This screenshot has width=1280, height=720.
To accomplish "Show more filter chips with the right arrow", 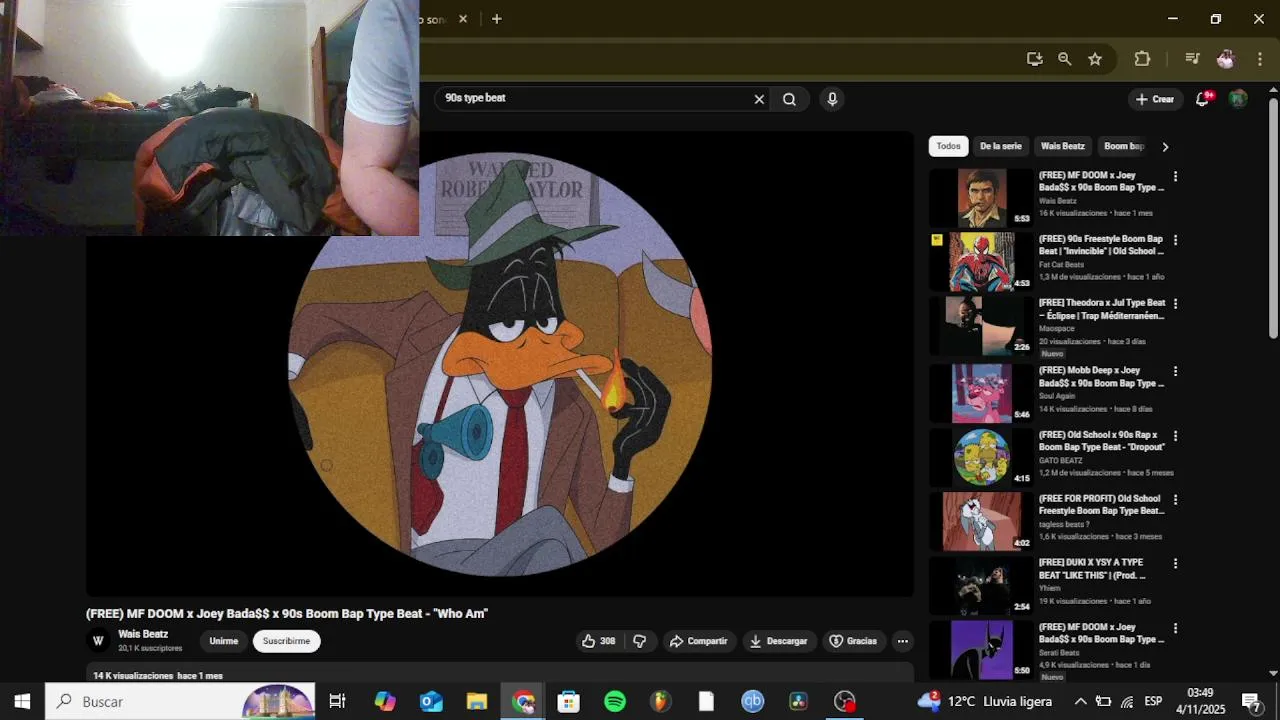I will [x=1165, y=146].
